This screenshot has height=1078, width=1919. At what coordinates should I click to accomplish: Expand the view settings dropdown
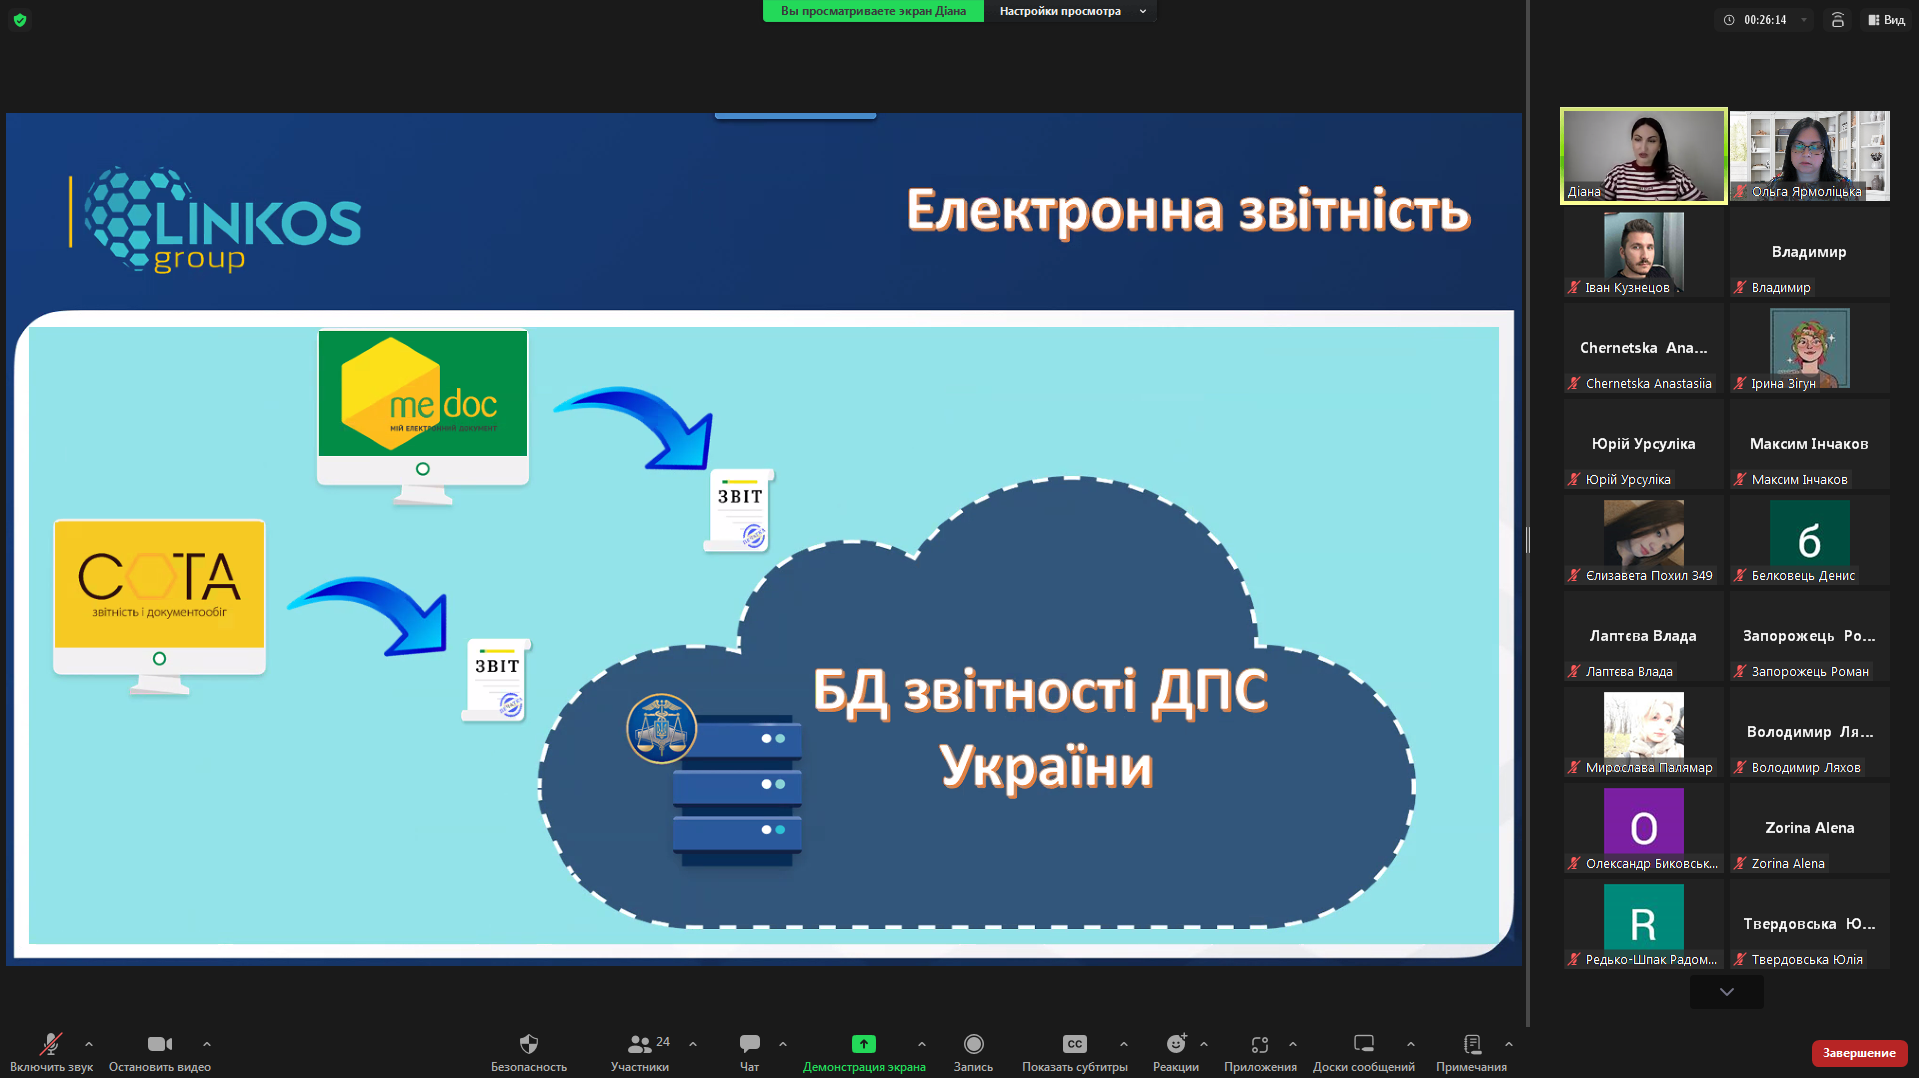(x=1072, y=11)
